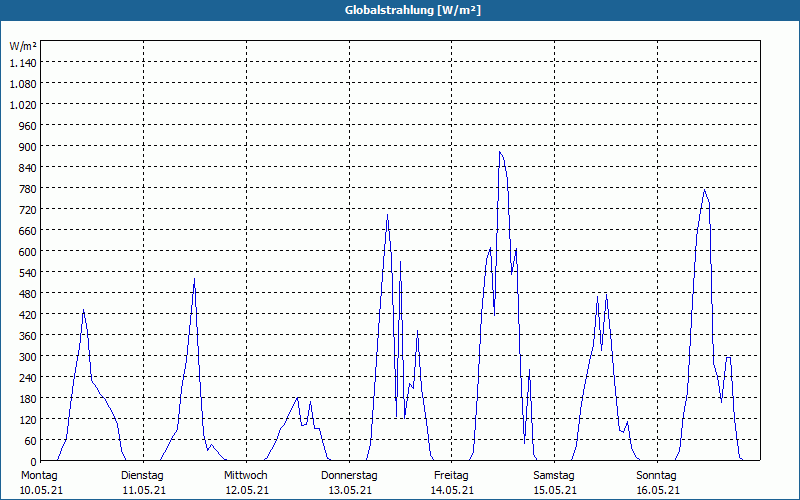Select the Dienstag day label
The height and width of the screenshot is (500, 800).
[142, 476]
